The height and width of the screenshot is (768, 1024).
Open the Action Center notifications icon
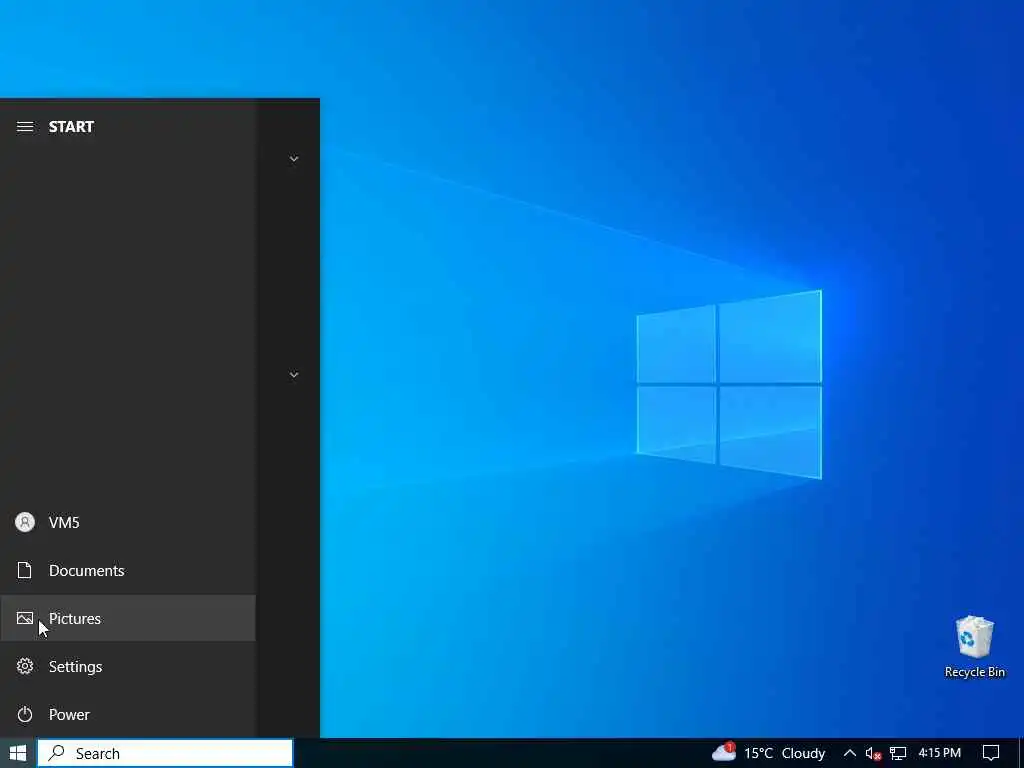click(x=991, y=753)
